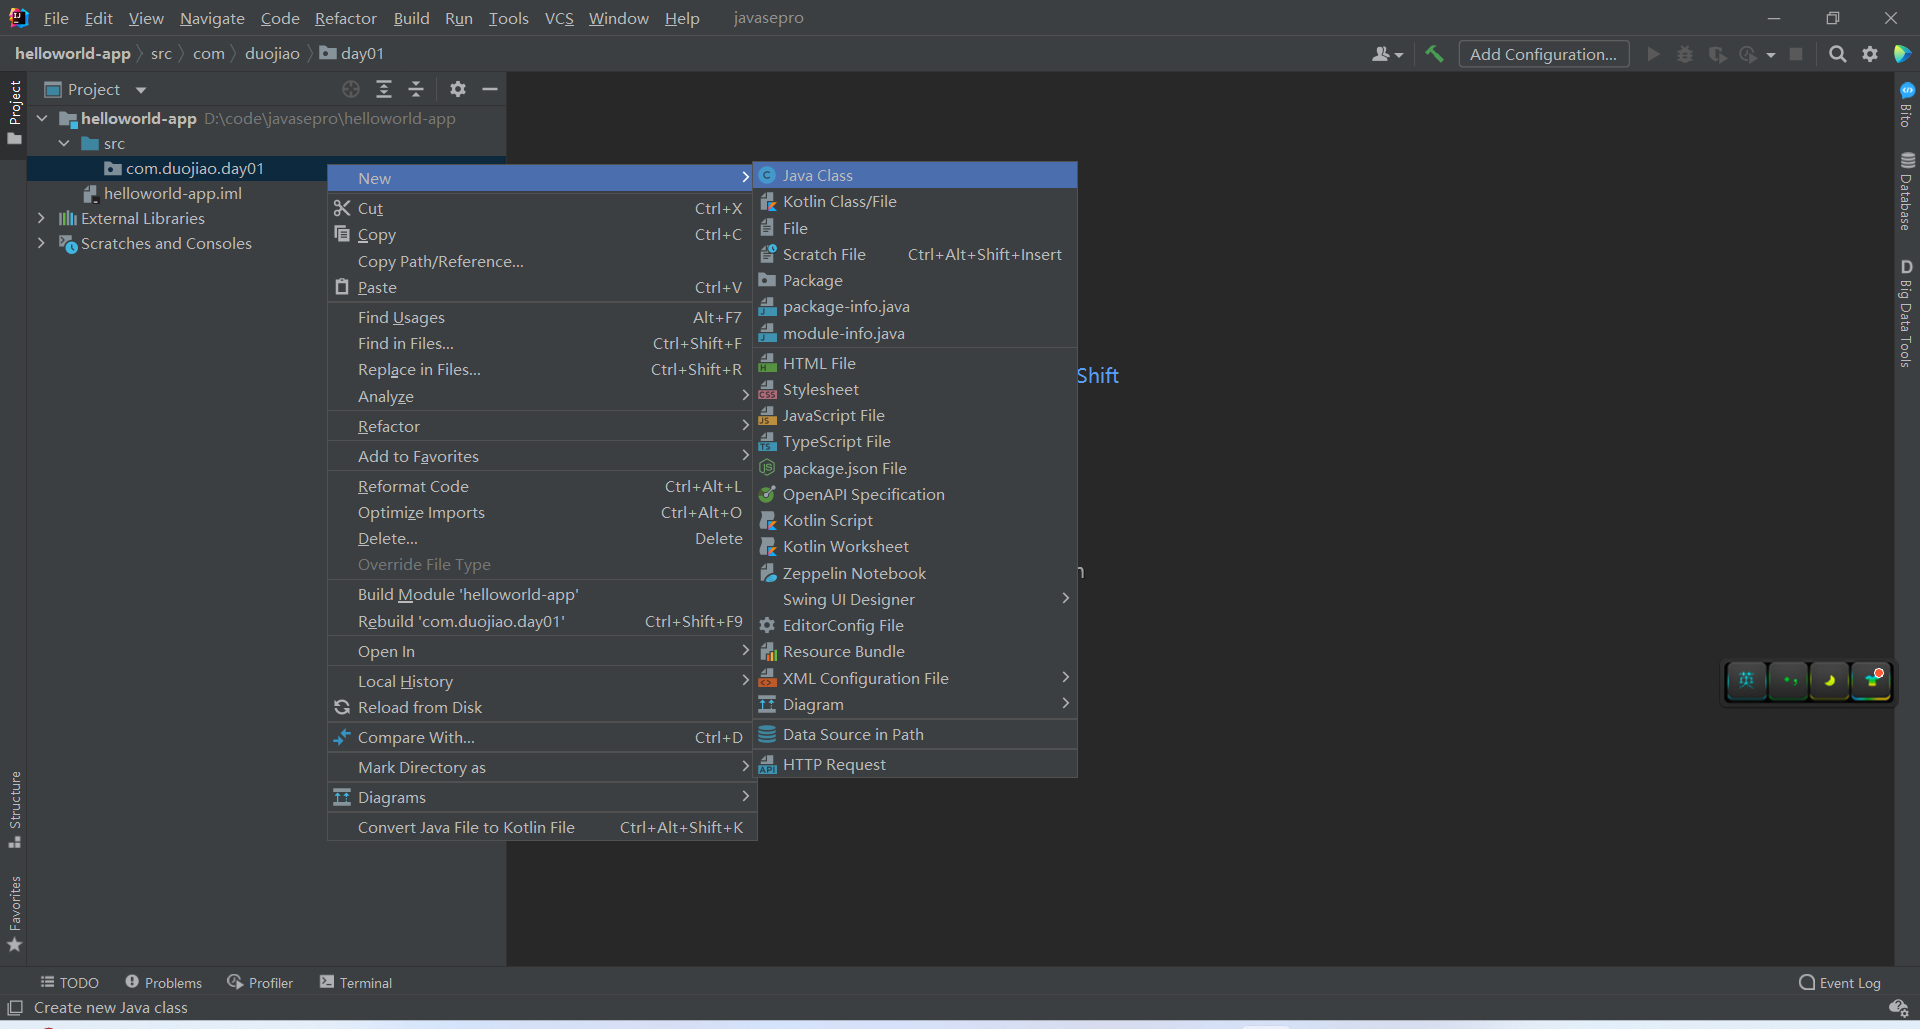Choose HTTP Request in New submenu
The width and height of the screenshot is (1920, 1029).
click(915, 765)
